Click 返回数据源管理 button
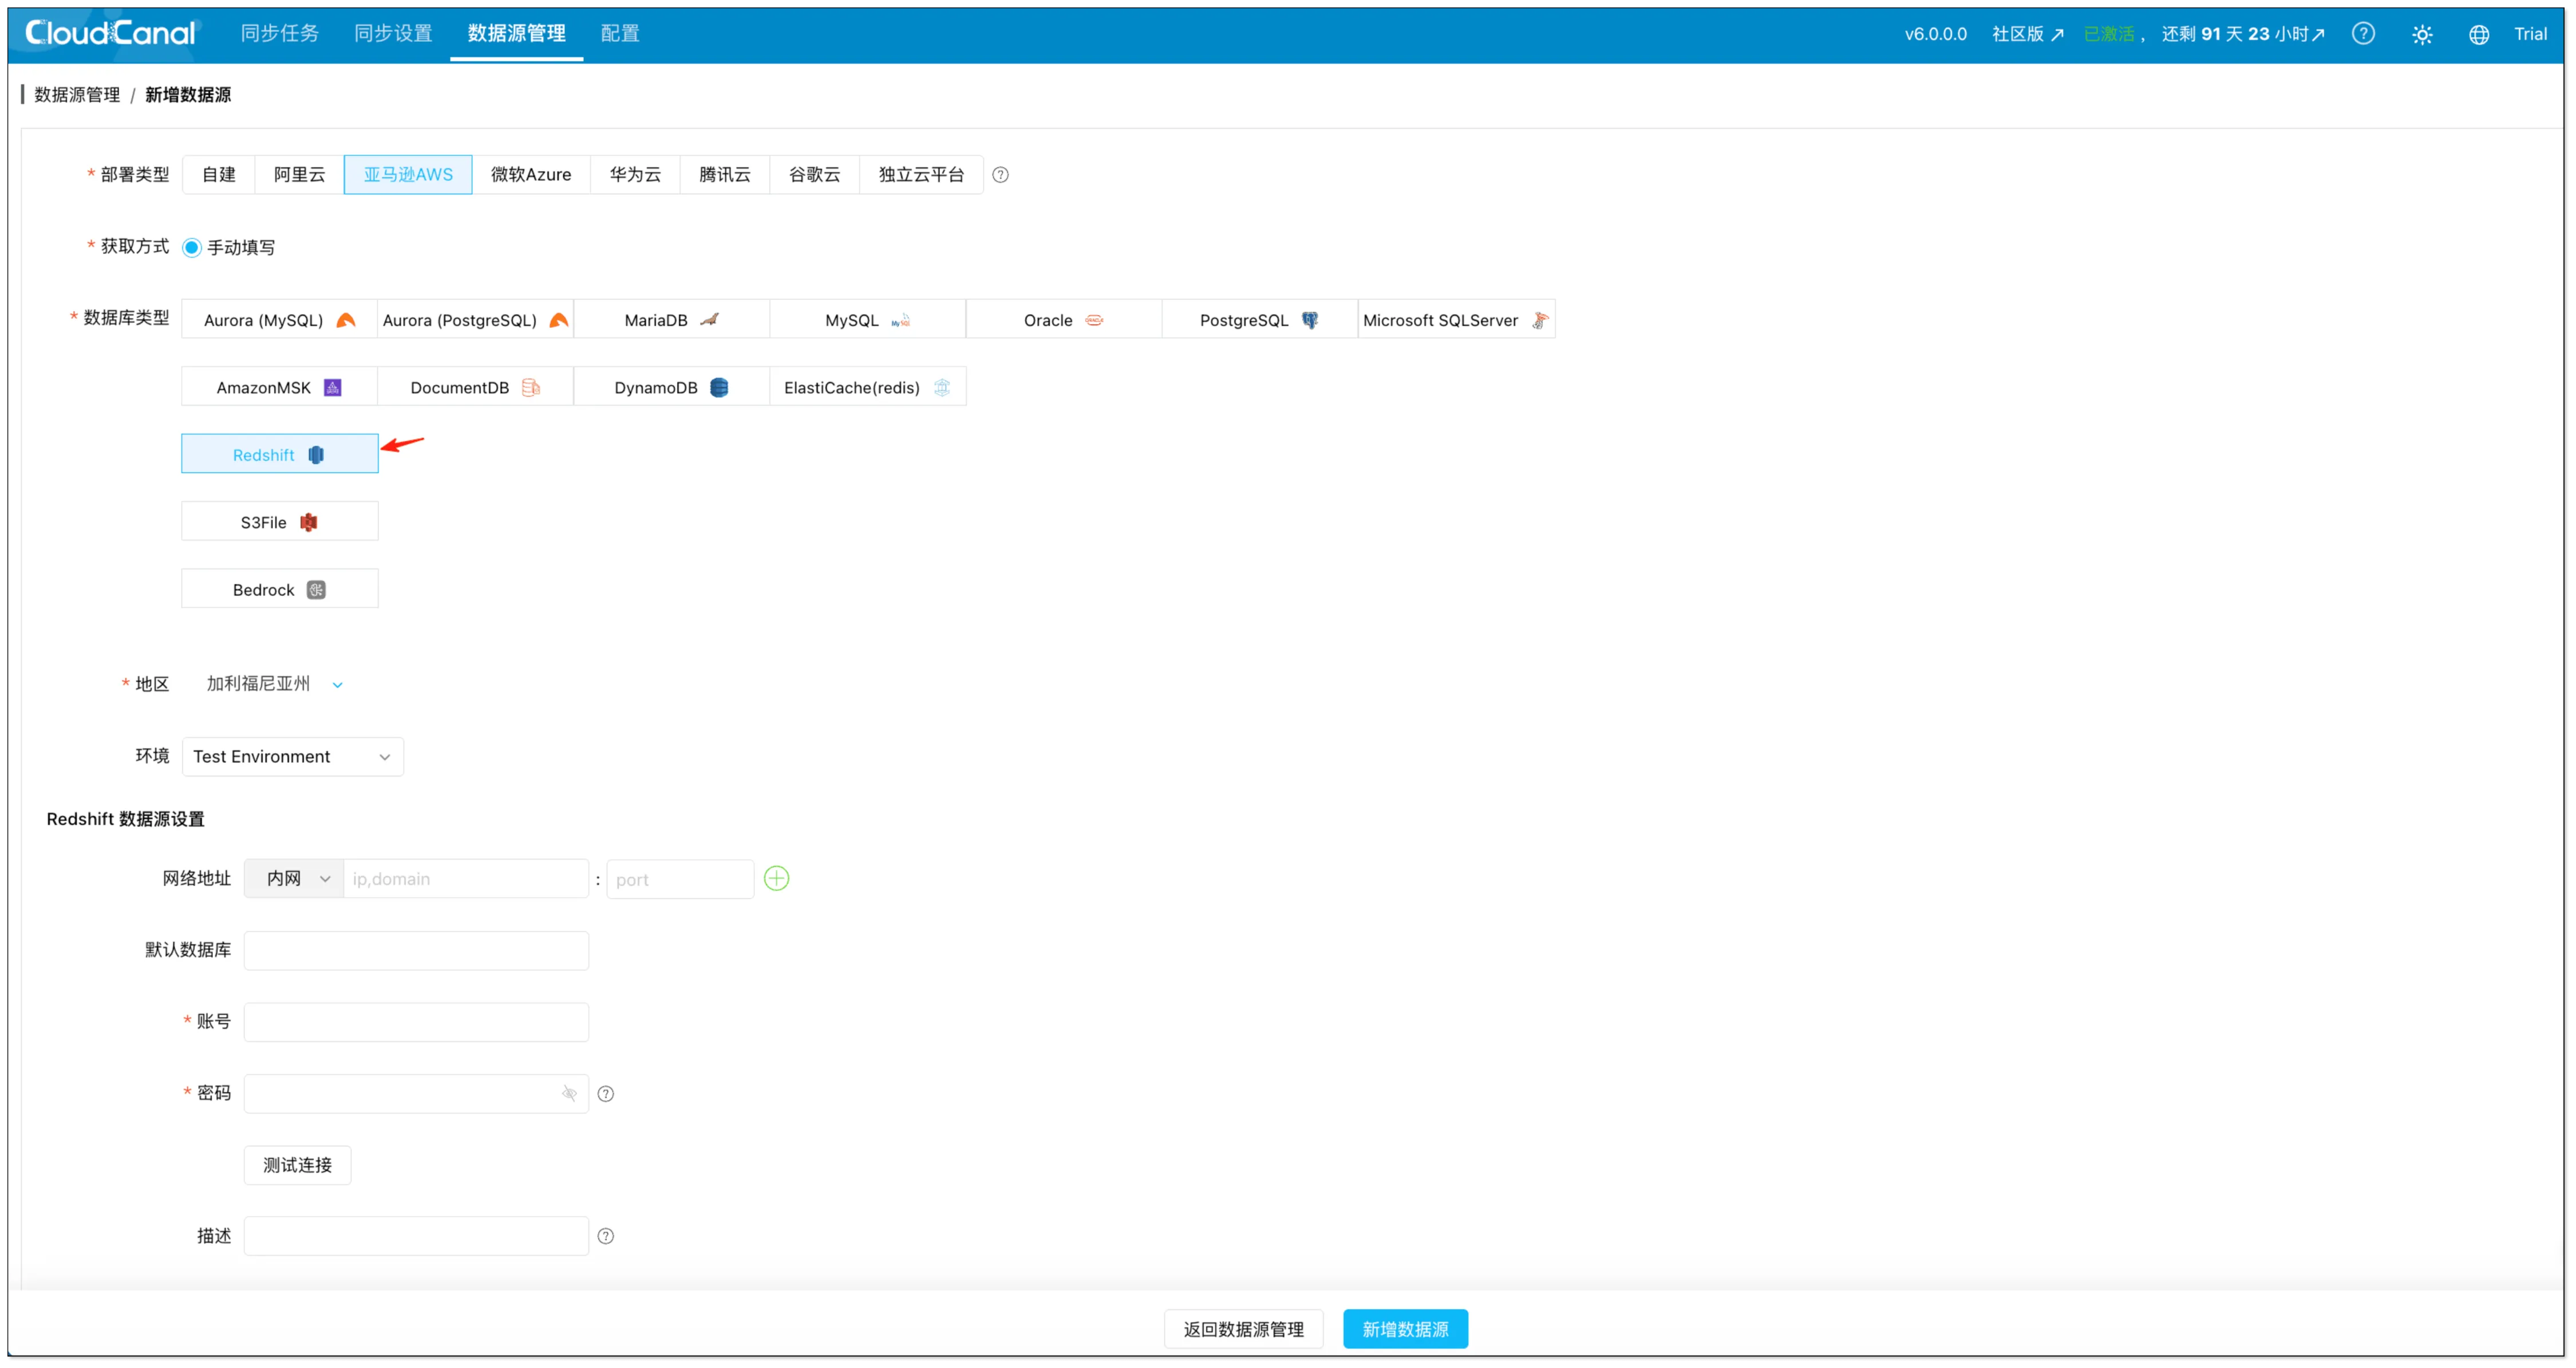Screen dimensions: 2576x1368 pos(1243,1330)
